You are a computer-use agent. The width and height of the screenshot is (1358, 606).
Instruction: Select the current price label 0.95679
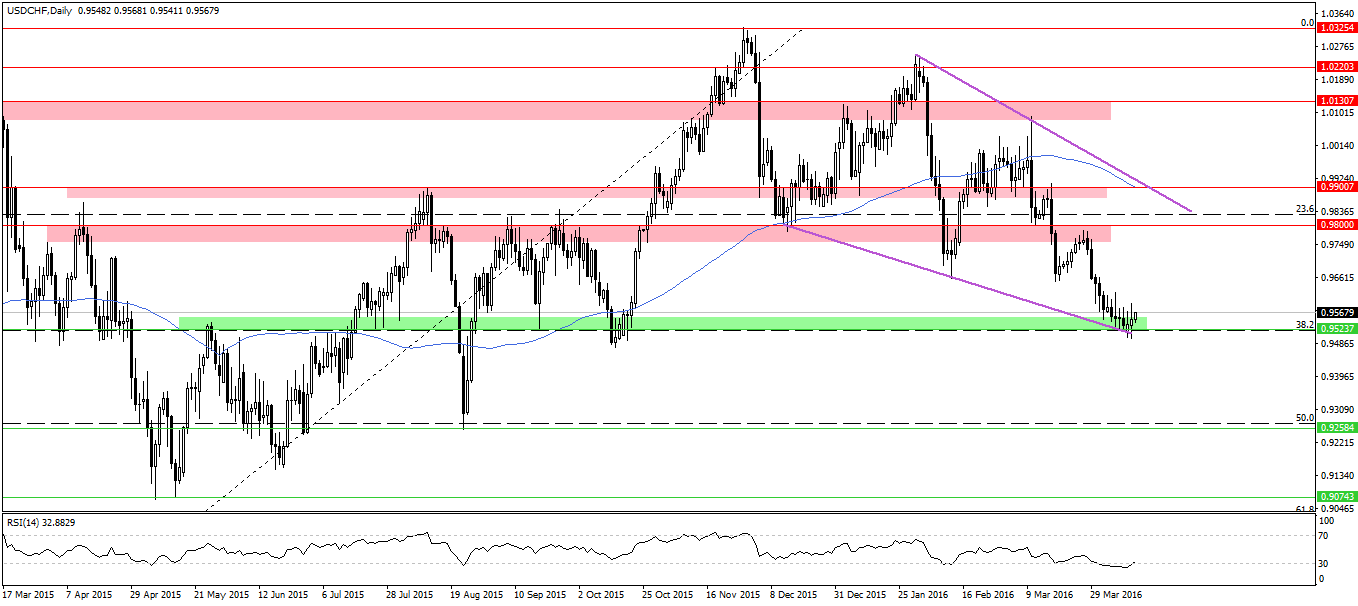(1335, 312)
